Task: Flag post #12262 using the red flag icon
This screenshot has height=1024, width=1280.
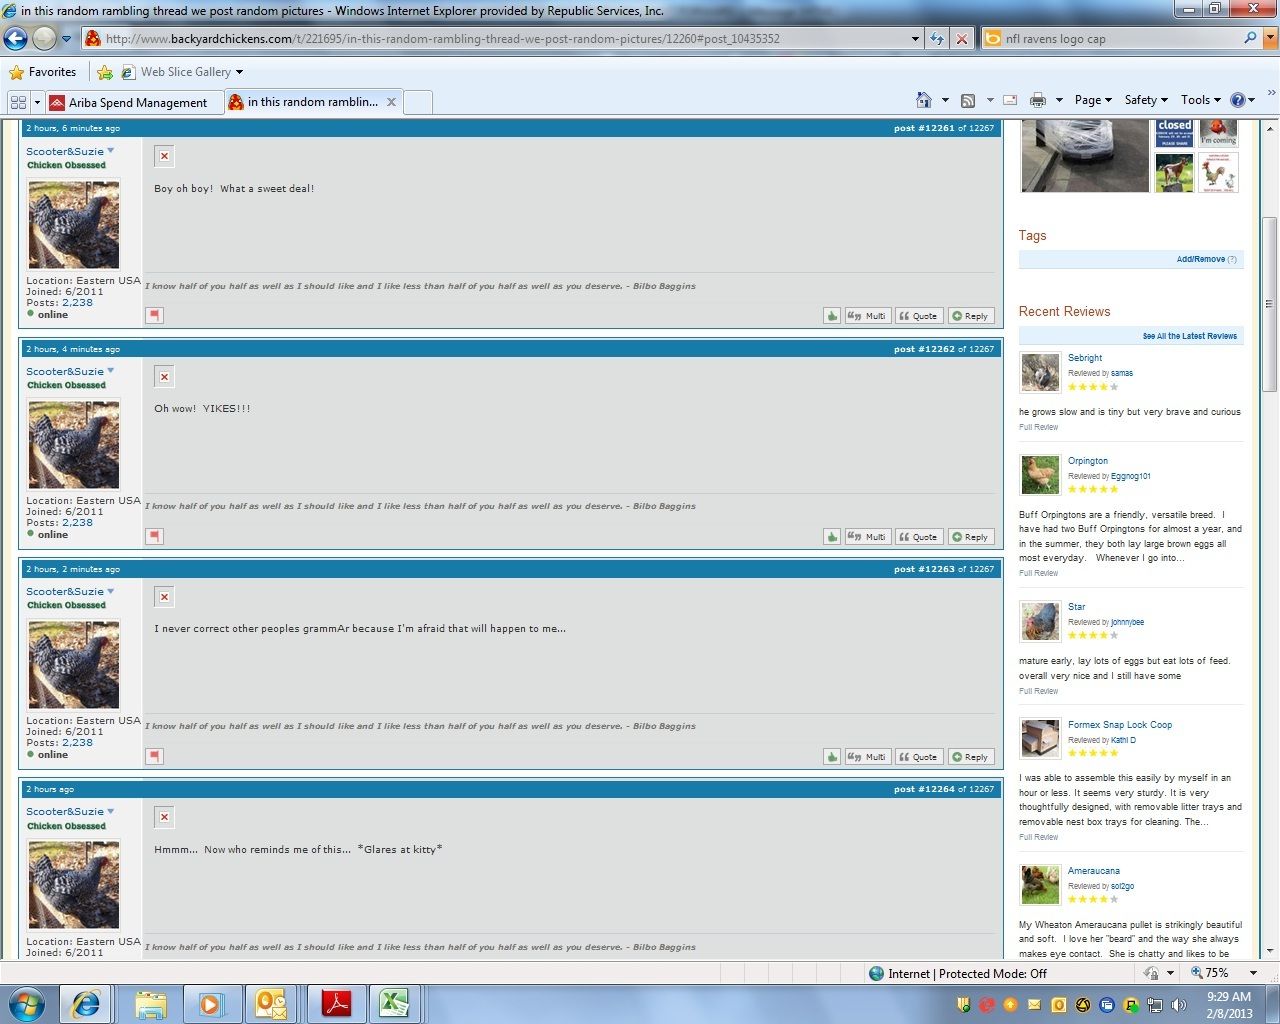Action: (x=154, y=536)
